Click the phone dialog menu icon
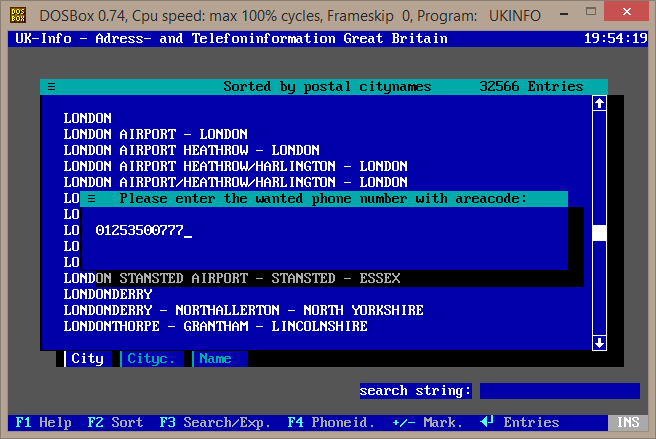This screenshot has width=656, height=439. (x=92, y=199)
